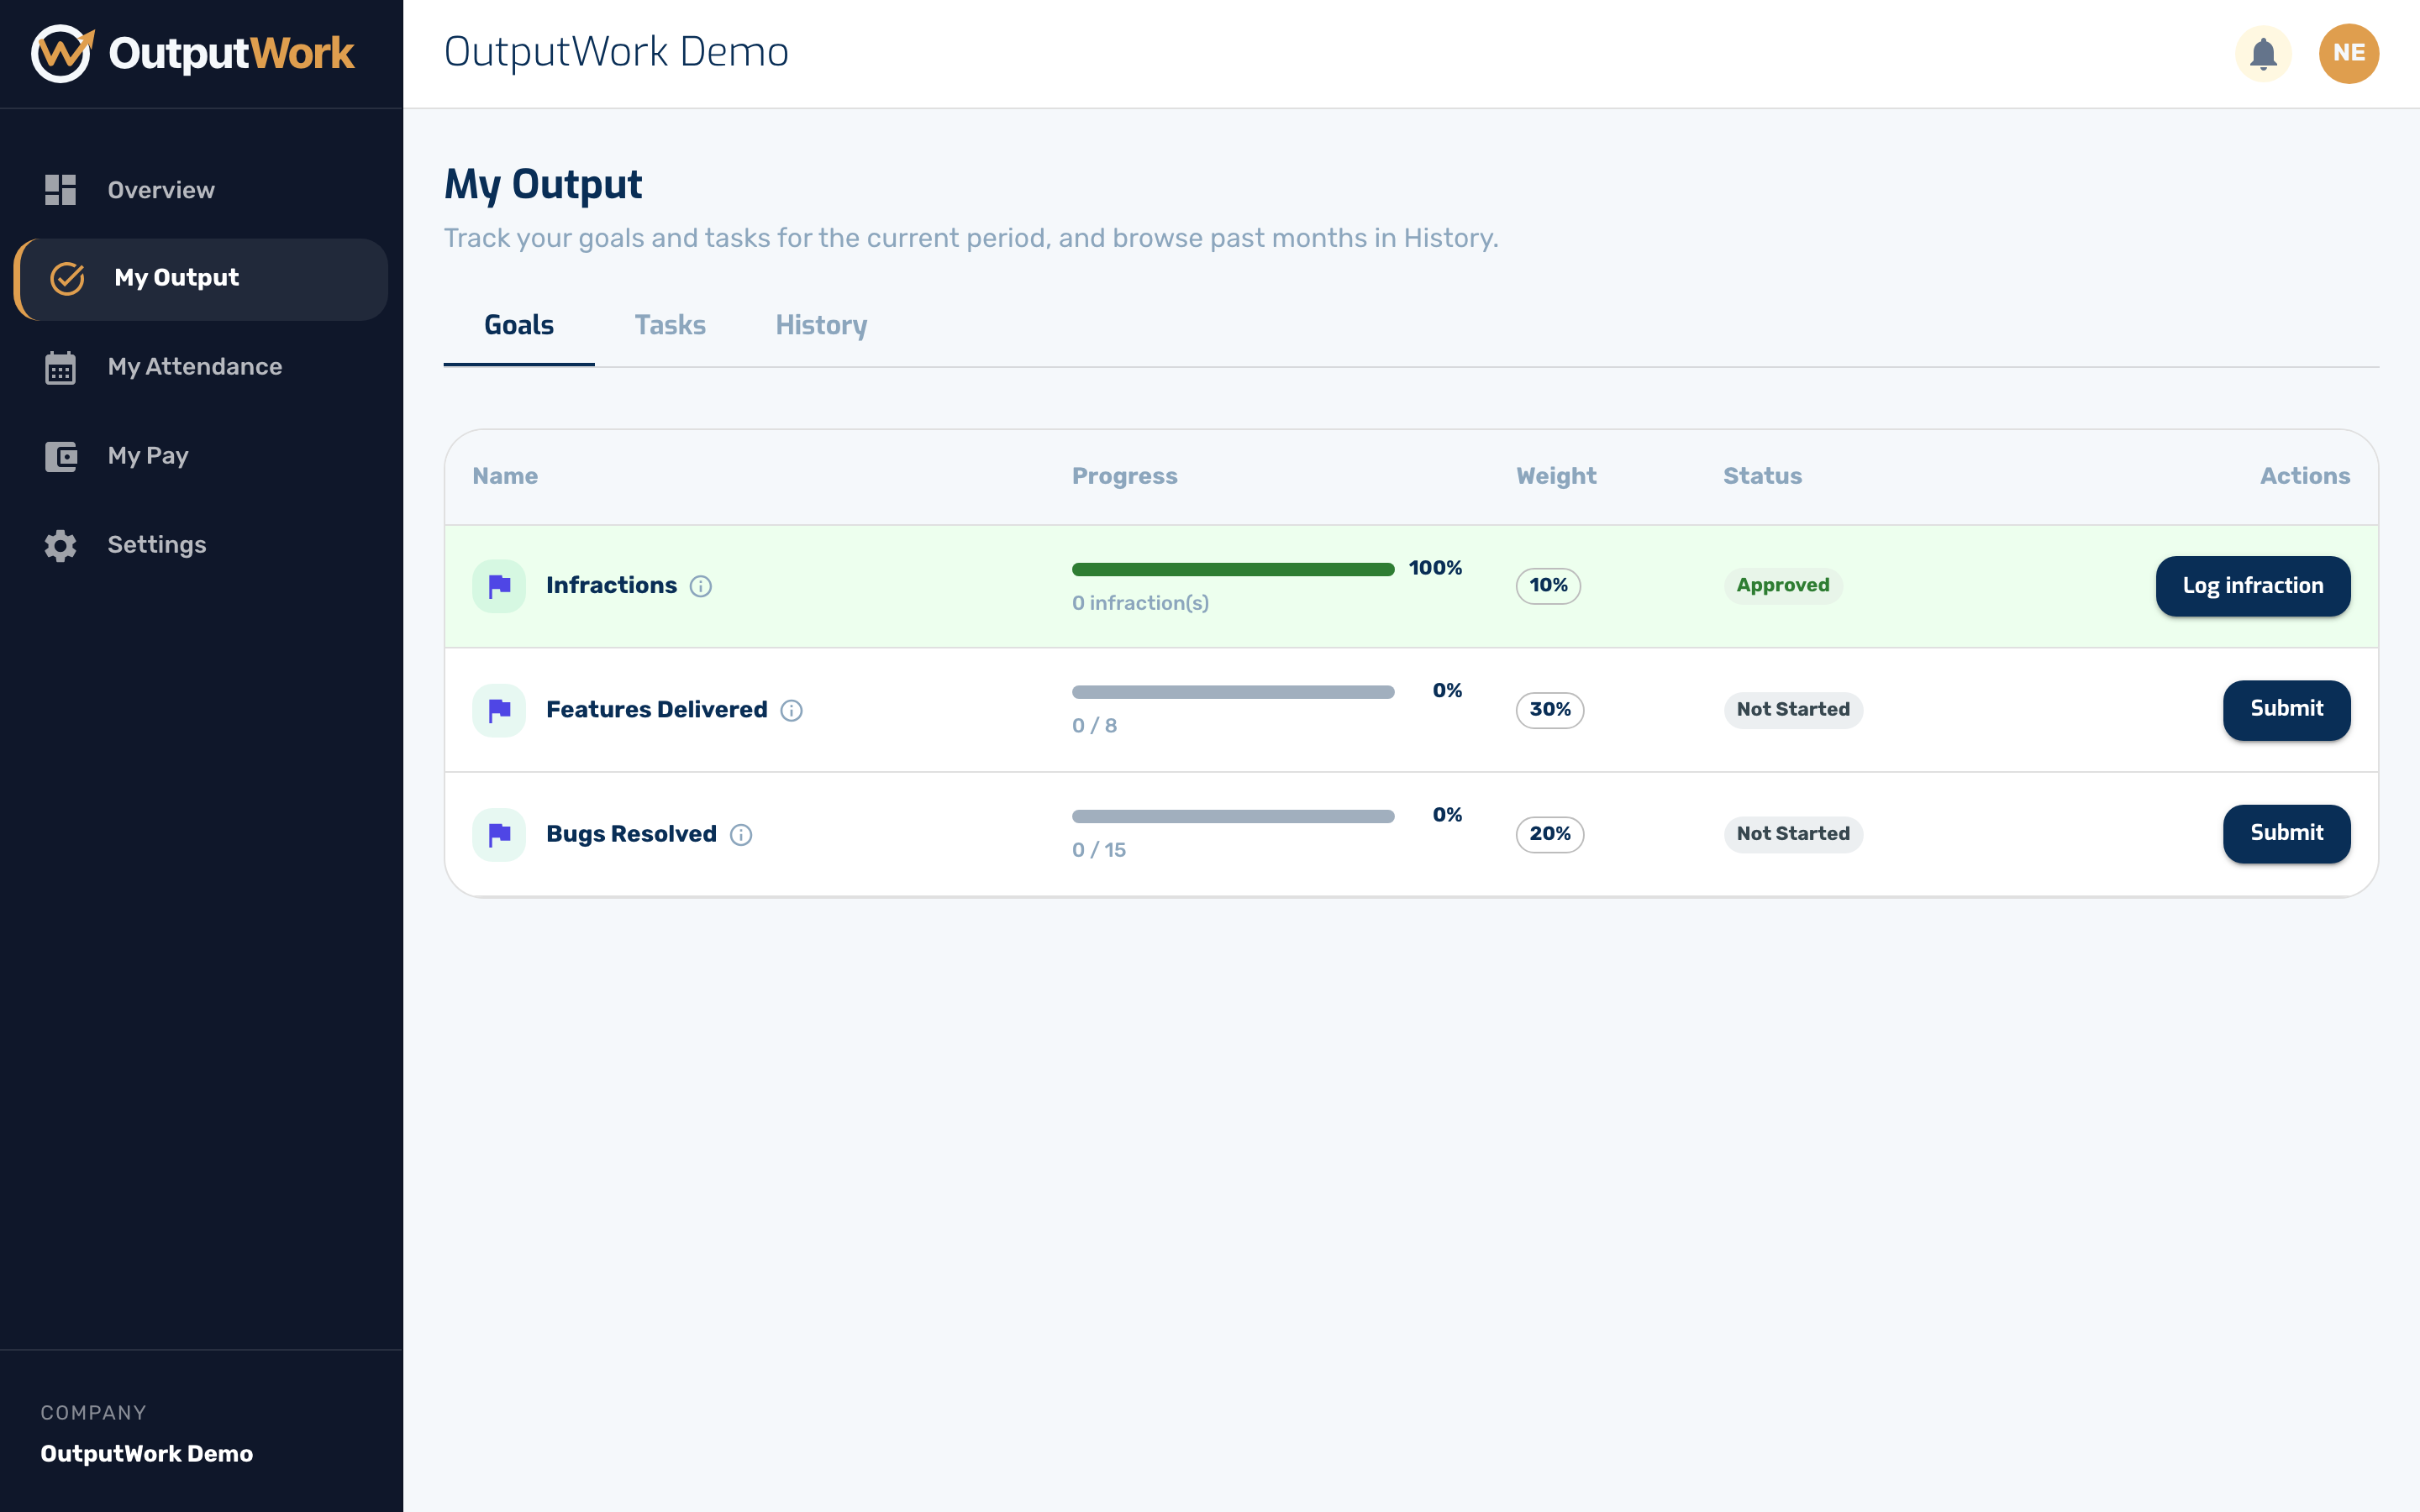Click the Infractions flag icon
Screen dimensions: 2420x1512
click(499, 586)
